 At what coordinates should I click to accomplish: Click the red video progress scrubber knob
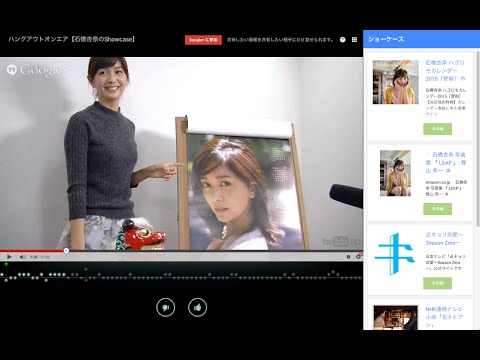point(66,251)
